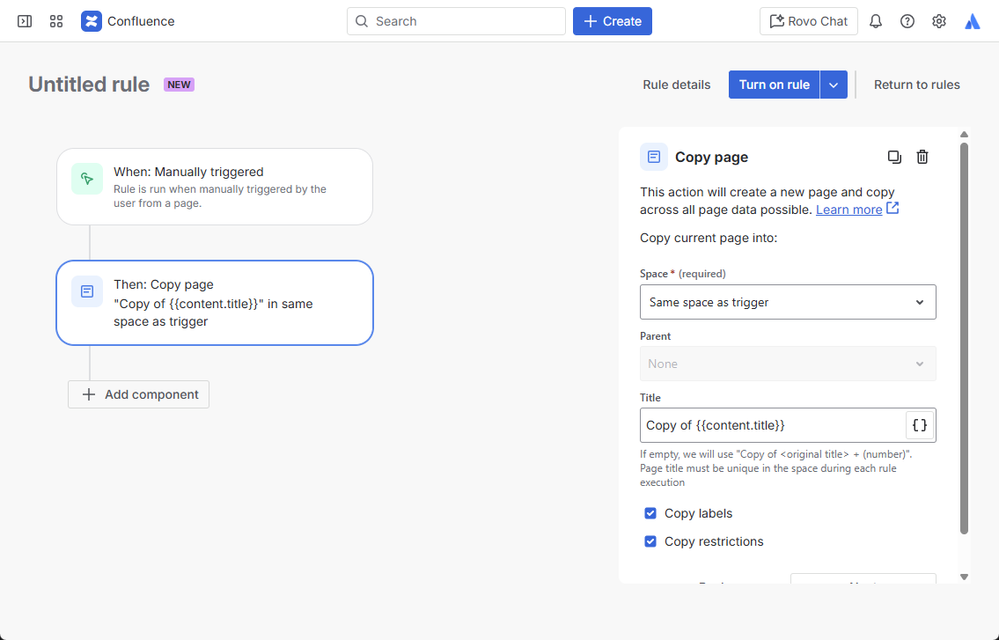Open the settings gear icon
The image size is (999, 640).
point(939,21)
